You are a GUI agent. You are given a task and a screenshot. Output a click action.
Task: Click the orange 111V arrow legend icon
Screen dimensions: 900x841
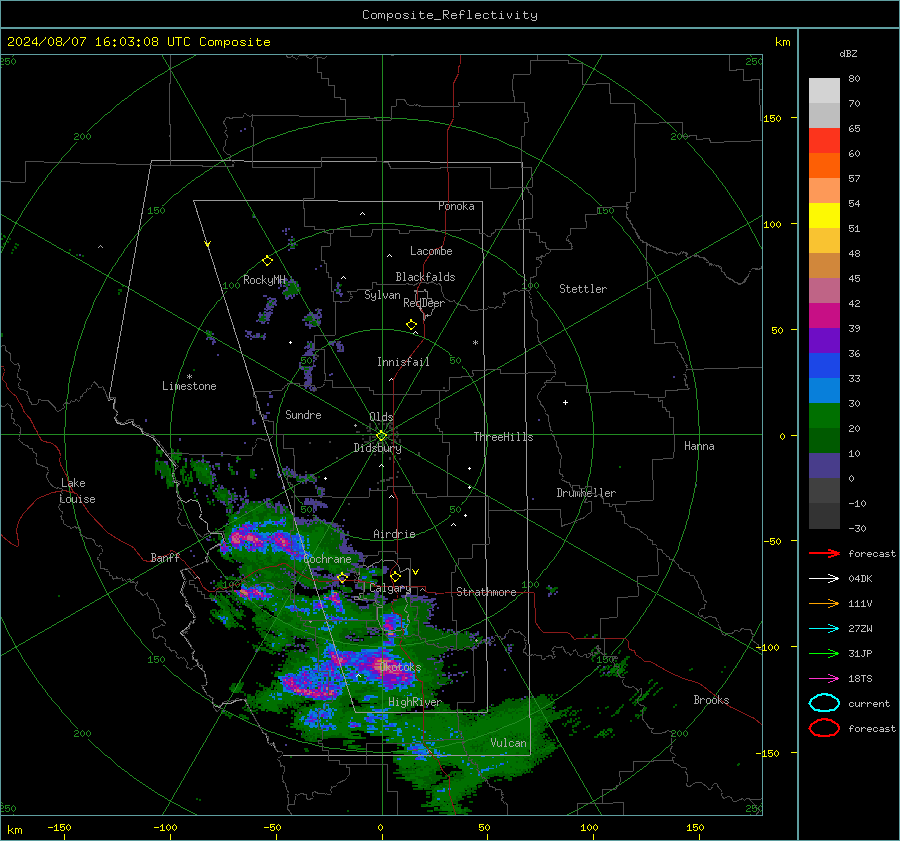point(824,603)
